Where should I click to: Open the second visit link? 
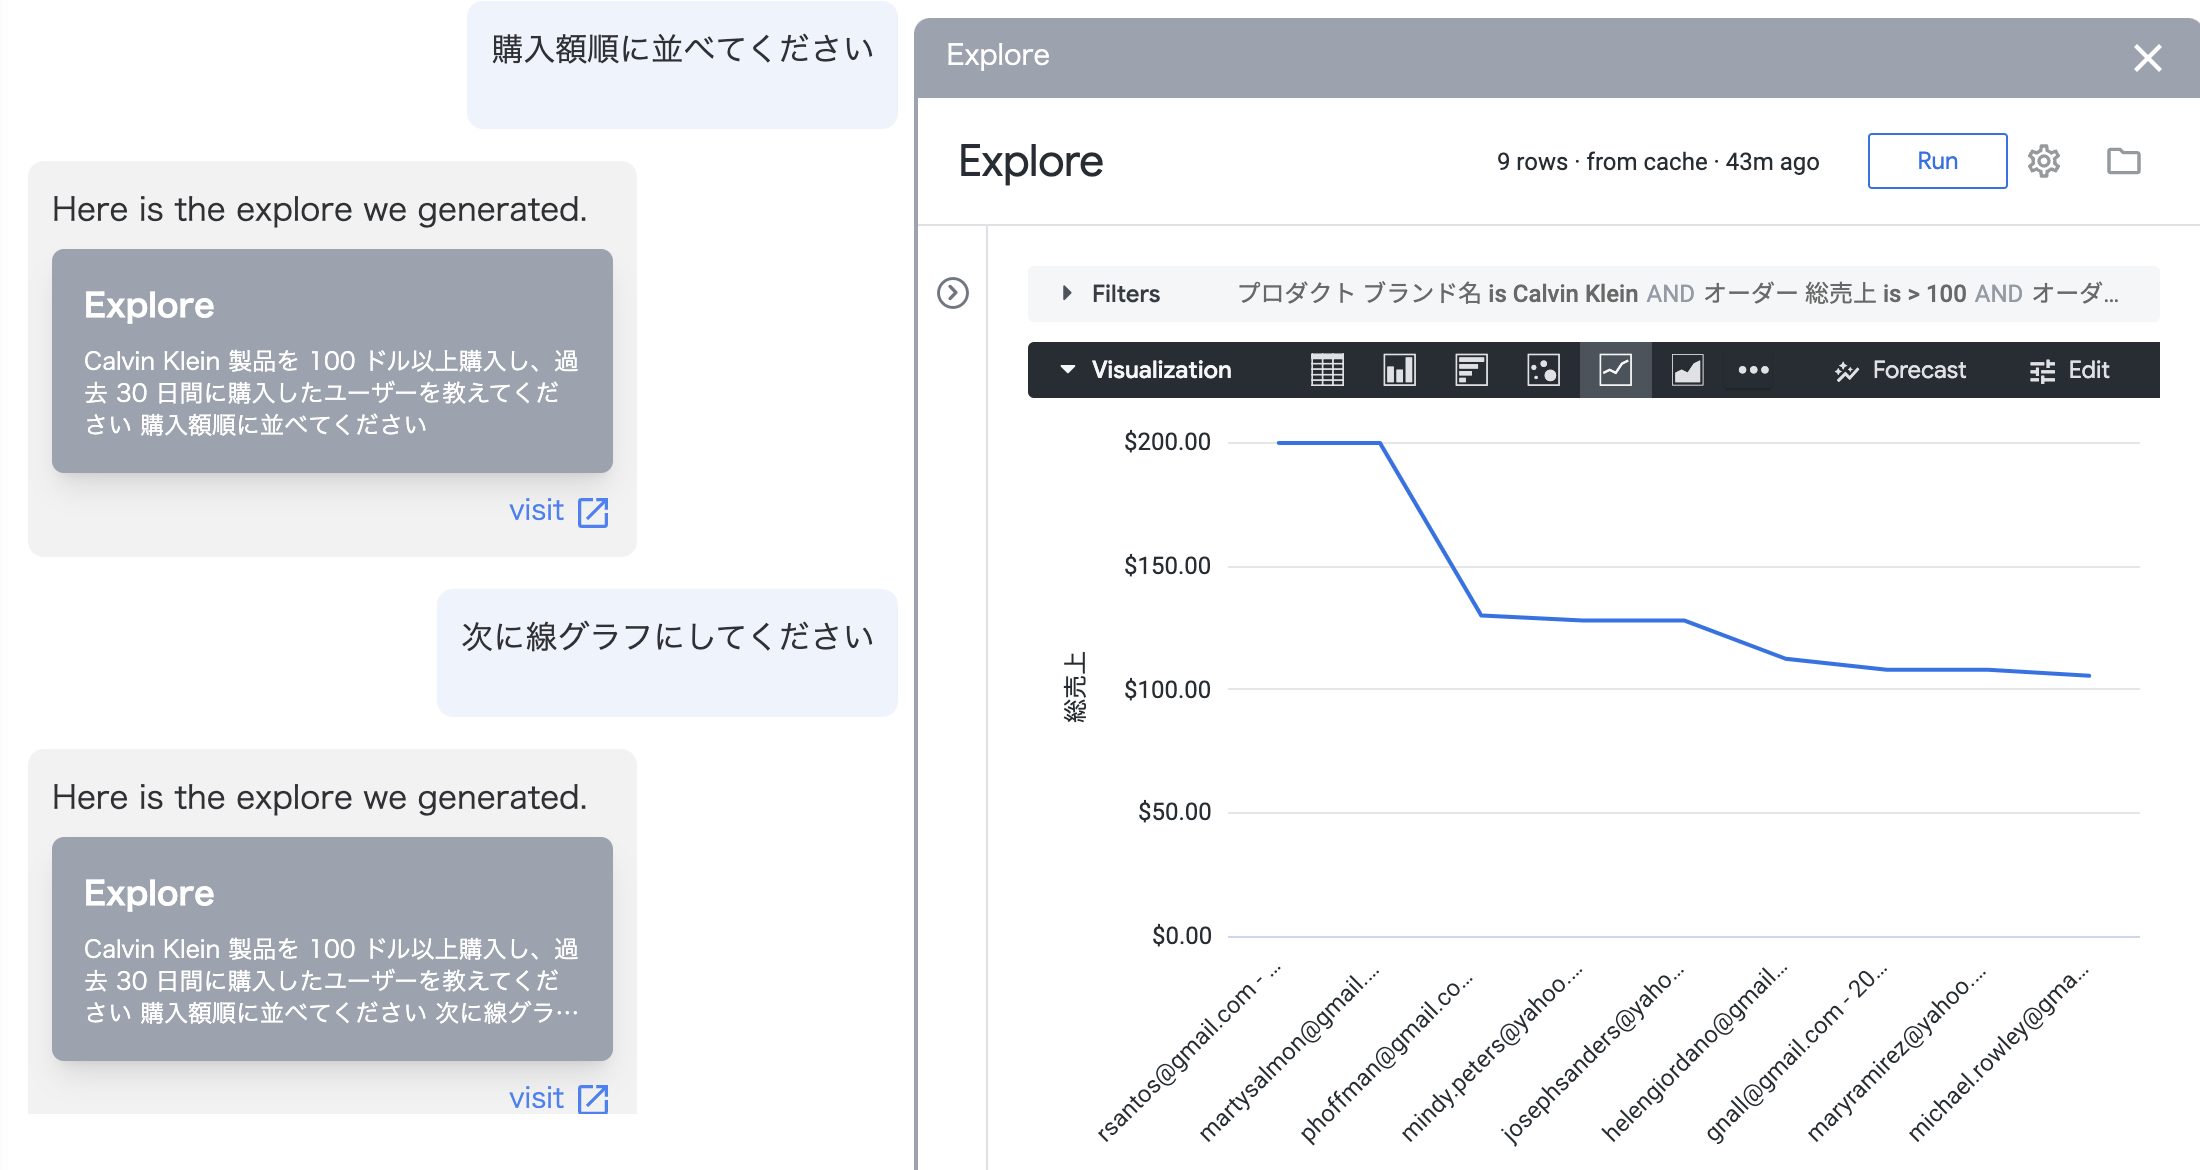[558, 1098]
